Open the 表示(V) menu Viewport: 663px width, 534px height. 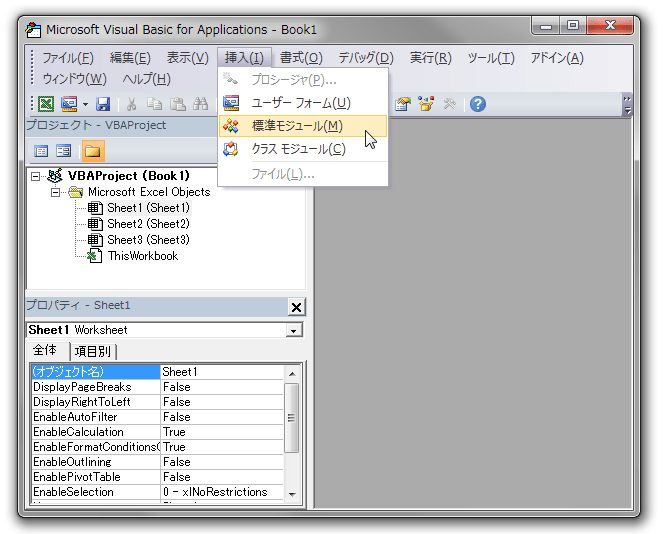tap(187, 58)
